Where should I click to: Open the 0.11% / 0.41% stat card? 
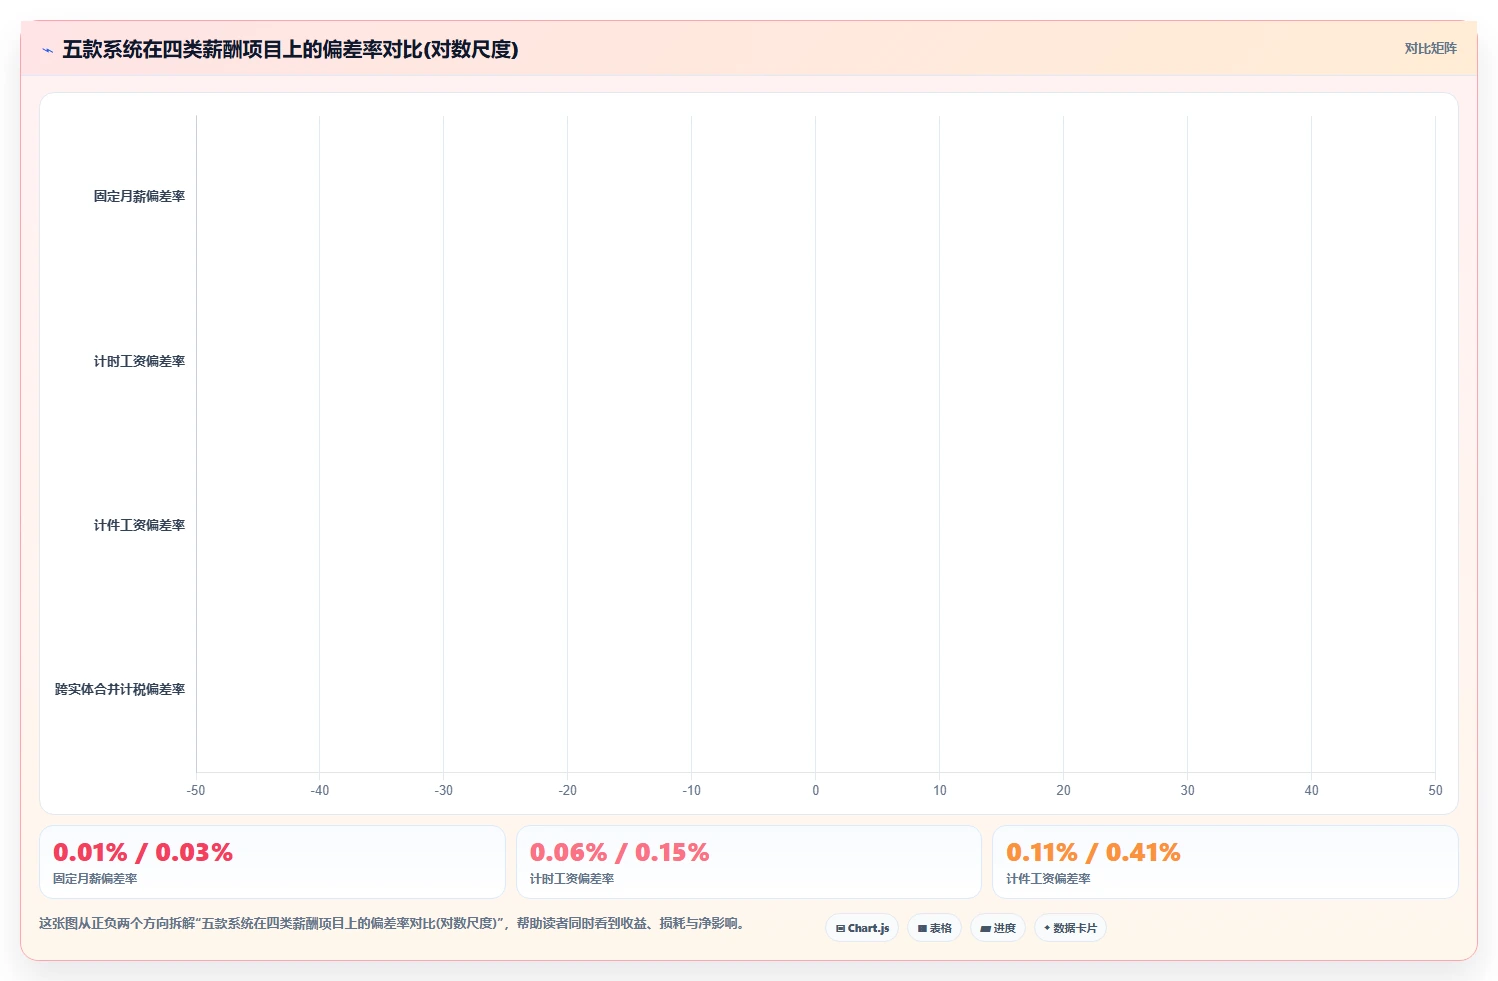point(1225,862)
